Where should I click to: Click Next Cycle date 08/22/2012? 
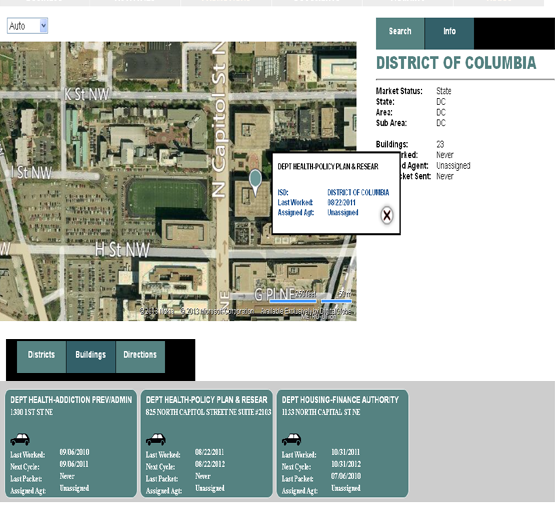coord(210,464)
